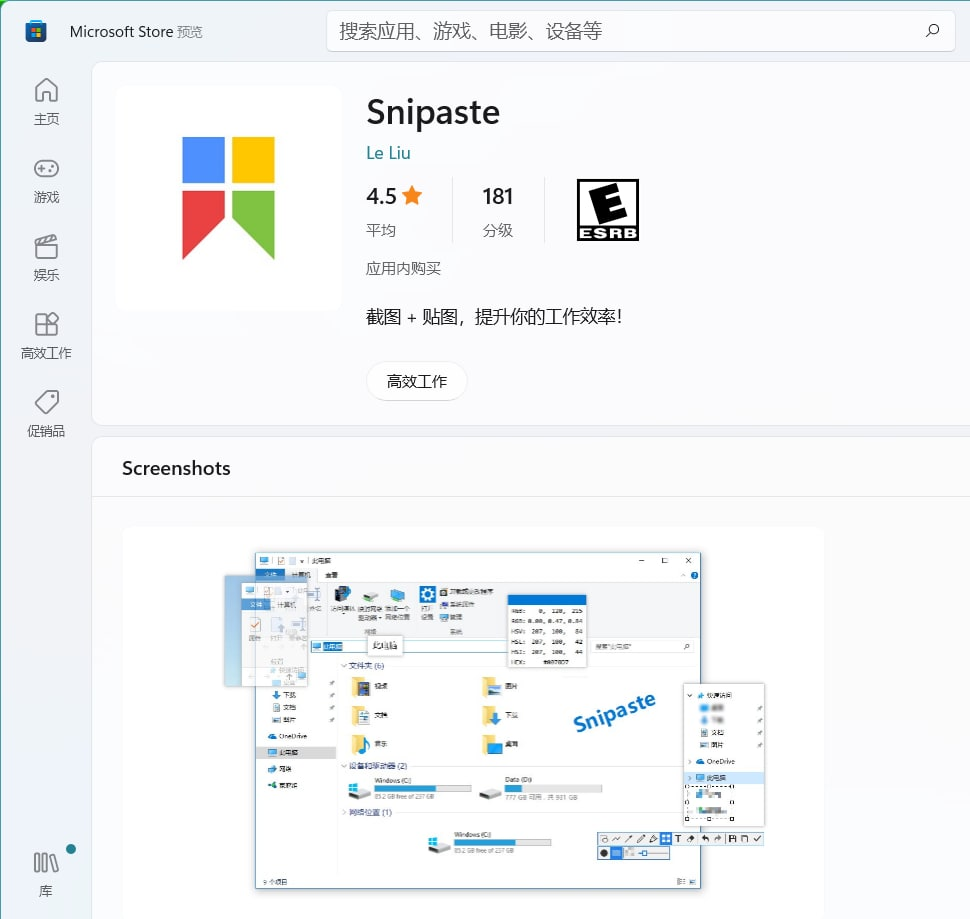Click the Snipaste app logo image

[228, 198]
